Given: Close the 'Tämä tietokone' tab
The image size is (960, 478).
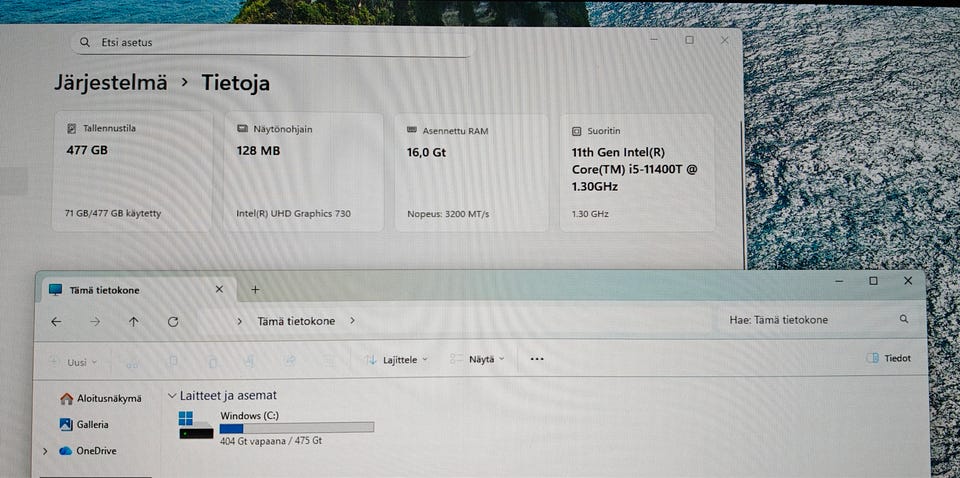Looking at the screenshot, I should (219, 289).
